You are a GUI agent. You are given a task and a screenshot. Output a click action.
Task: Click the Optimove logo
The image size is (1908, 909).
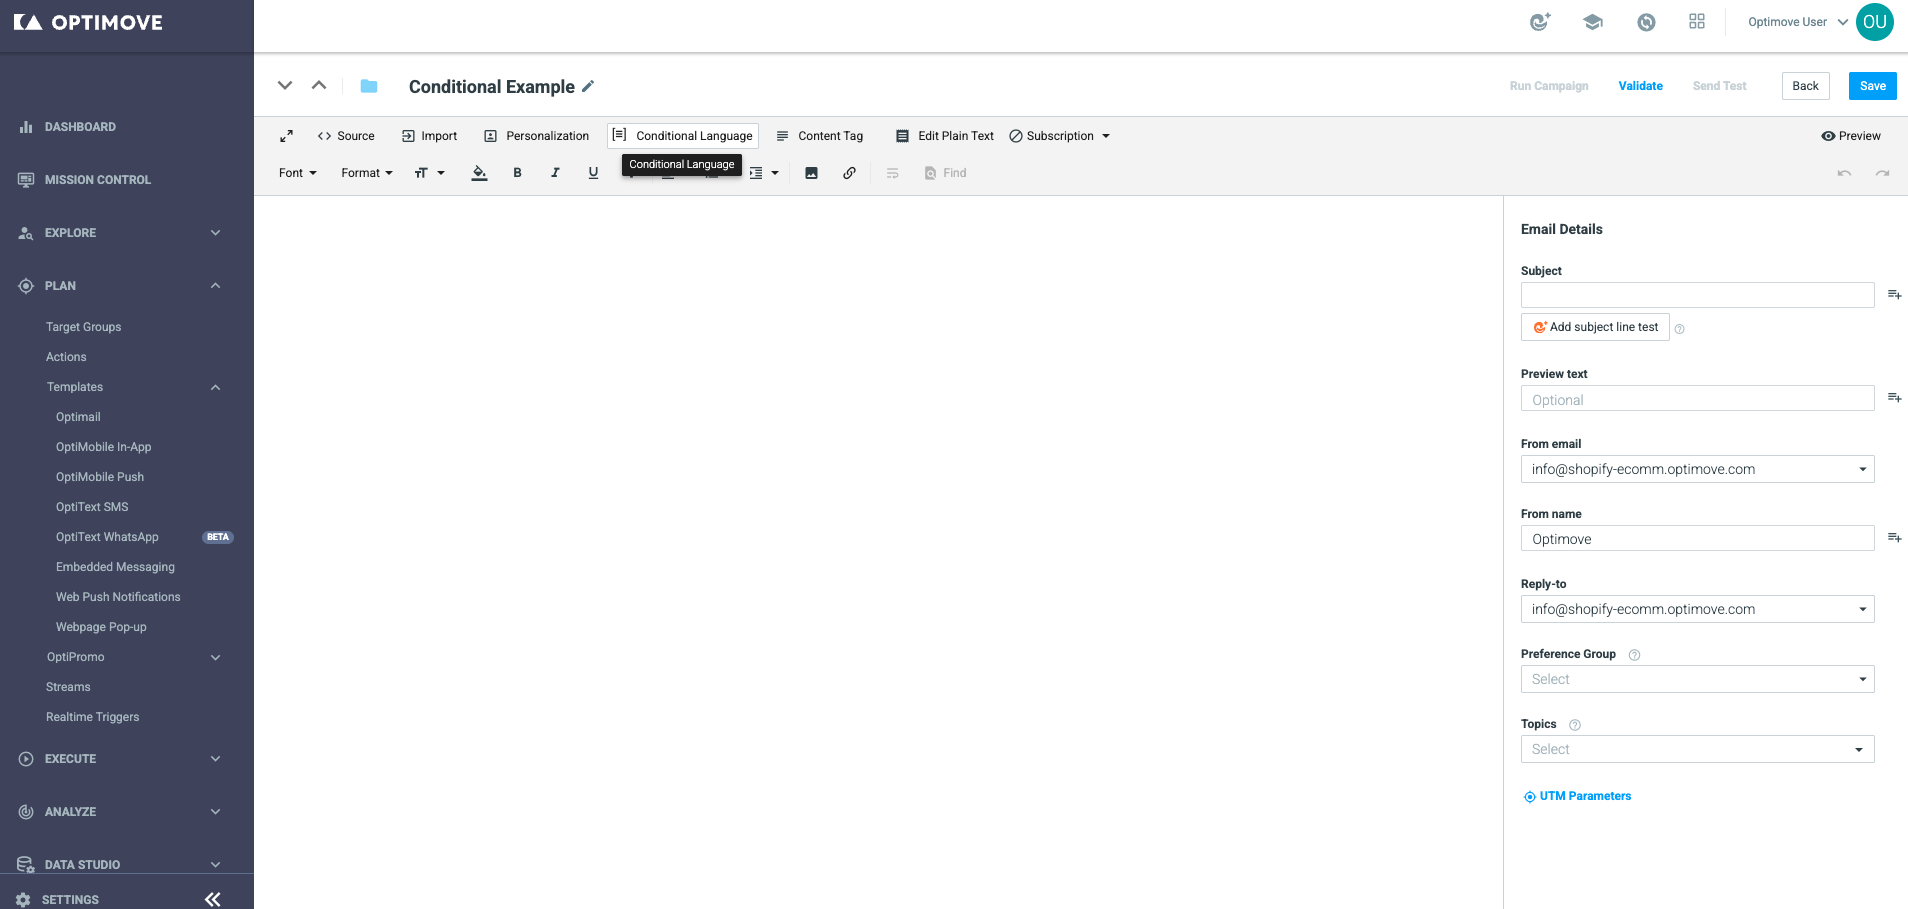(88, 22)
